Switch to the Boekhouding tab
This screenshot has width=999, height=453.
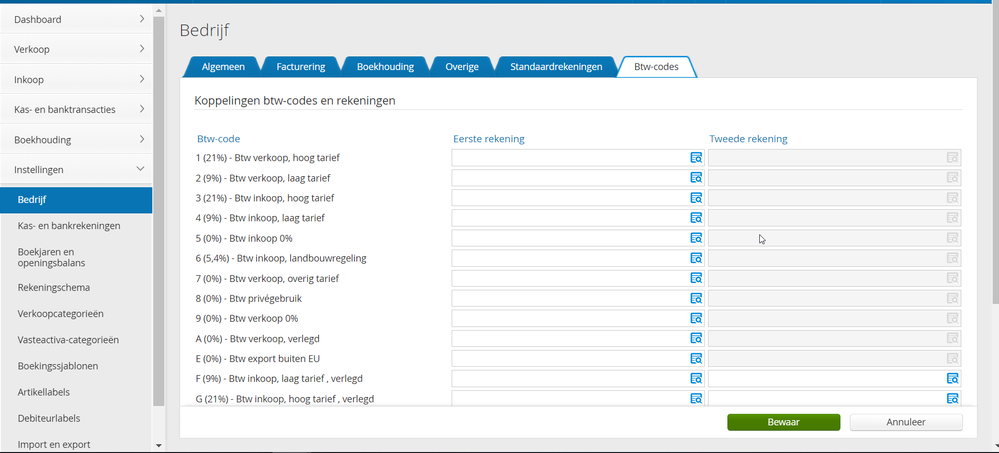(x=385, y=66)
